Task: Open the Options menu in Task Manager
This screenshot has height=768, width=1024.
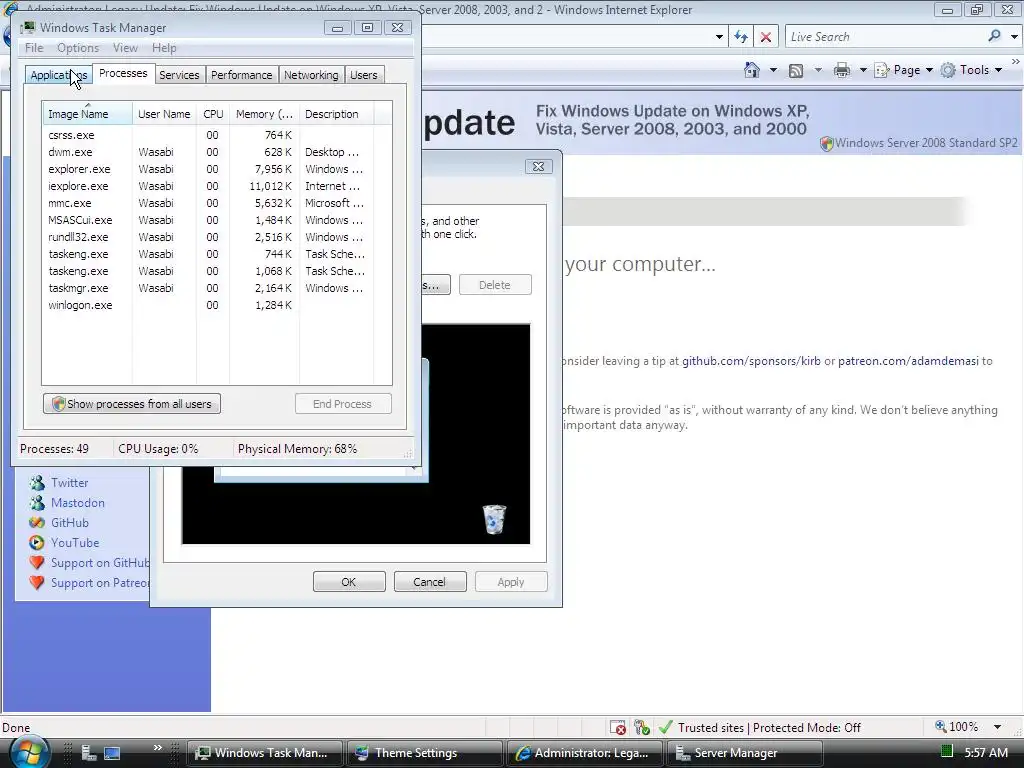Action: tap(78, 48)
